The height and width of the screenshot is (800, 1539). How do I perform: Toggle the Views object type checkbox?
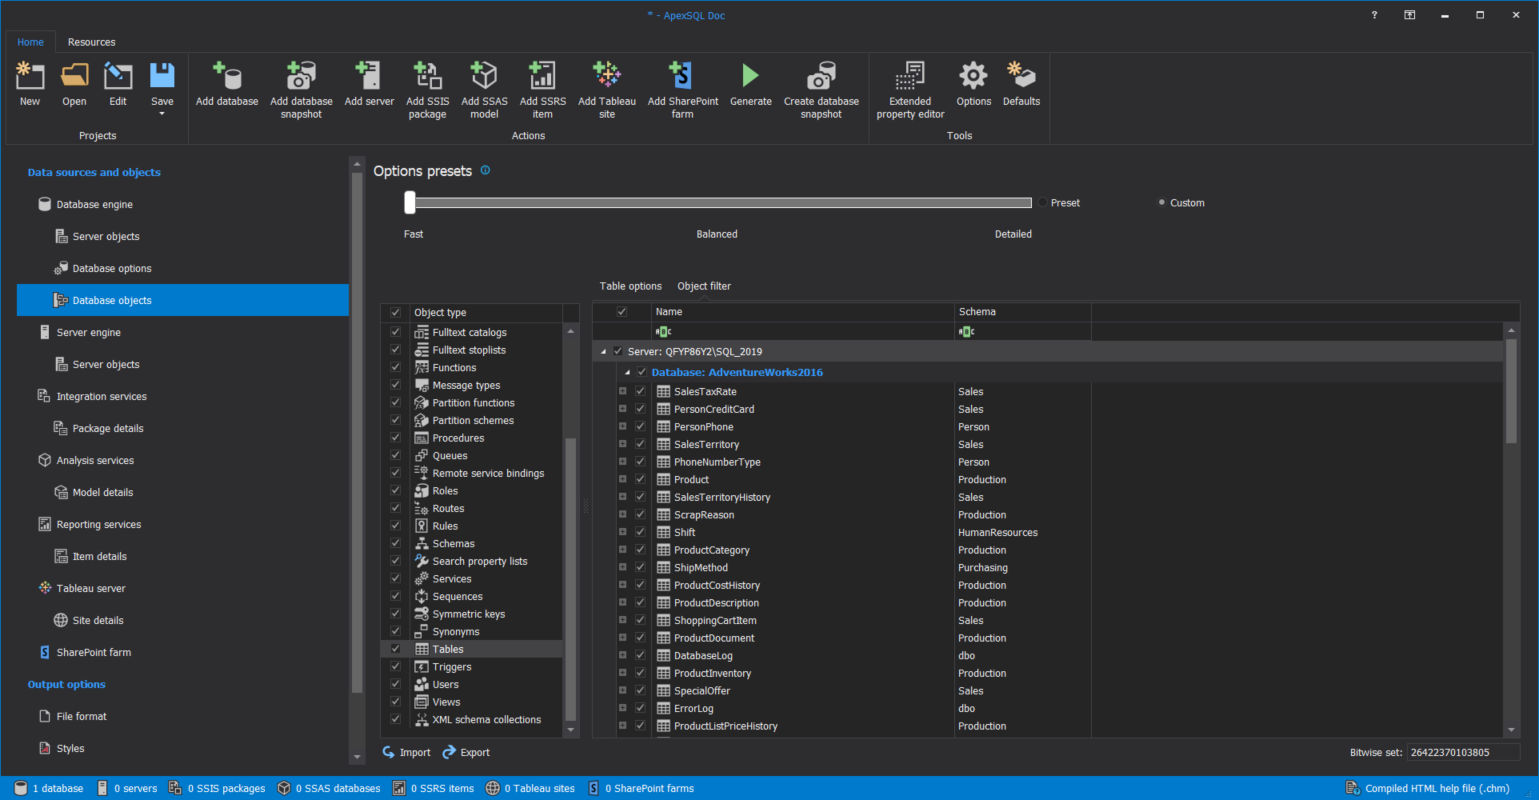click(395, 702)
